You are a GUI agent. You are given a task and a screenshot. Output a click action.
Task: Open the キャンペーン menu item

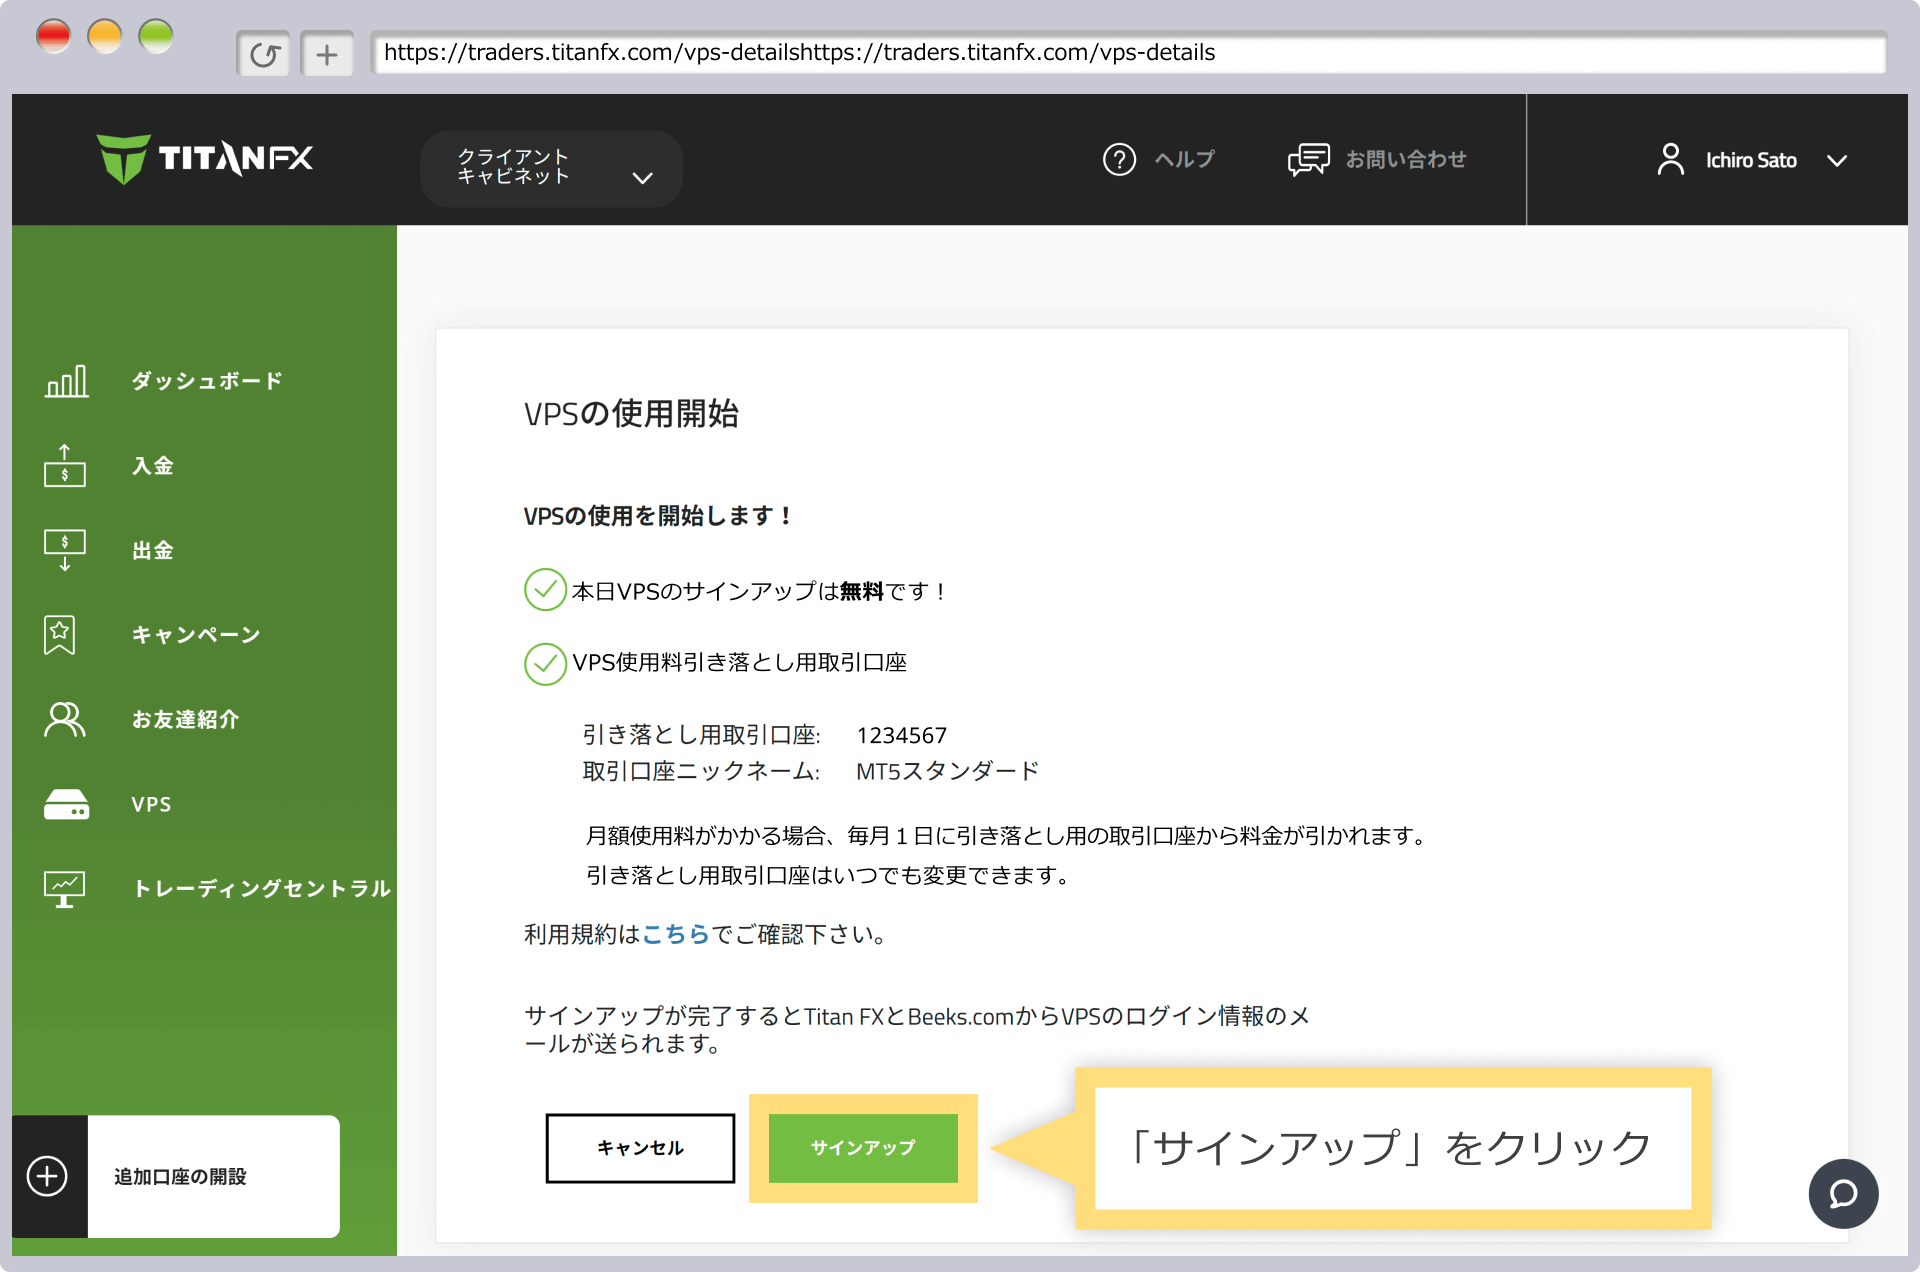[196, 635]
